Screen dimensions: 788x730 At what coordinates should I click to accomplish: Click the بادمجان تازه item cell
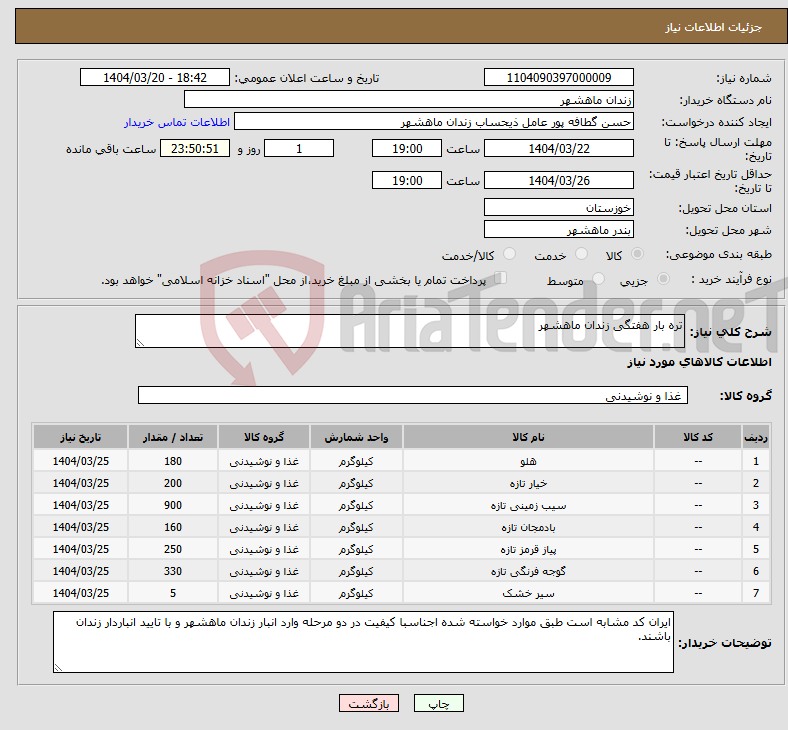(528, 528)
